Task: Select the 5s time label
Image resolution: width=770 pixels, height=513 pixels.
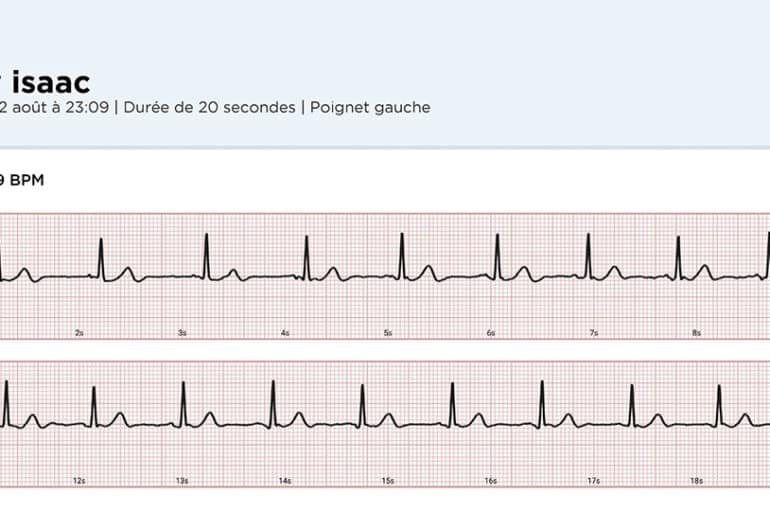Action: point(388,333)
